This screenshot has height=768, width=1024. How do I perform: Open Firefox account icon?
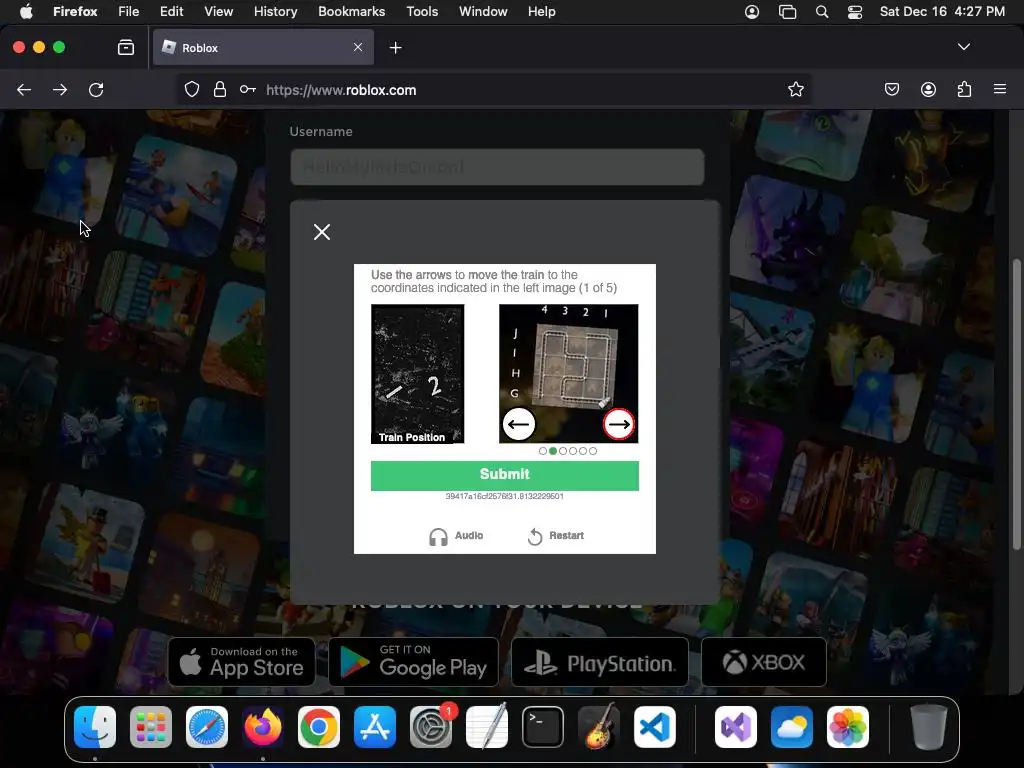928,89
